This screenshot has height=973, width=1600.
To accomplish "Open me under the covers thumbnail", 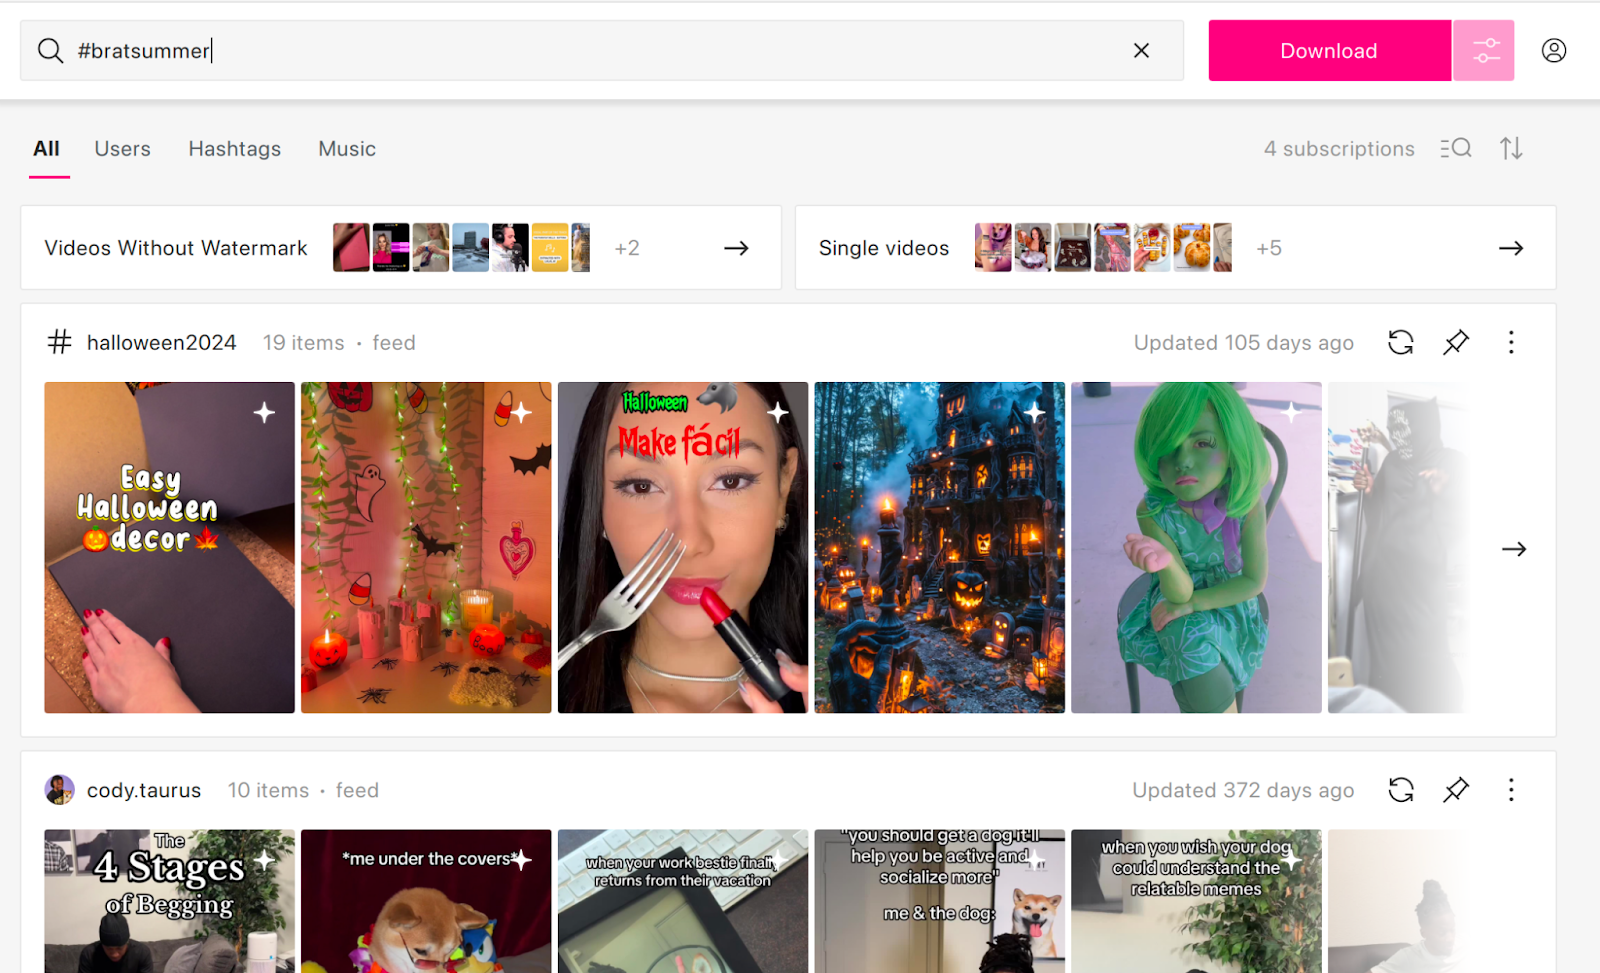I will coord(426,901).
